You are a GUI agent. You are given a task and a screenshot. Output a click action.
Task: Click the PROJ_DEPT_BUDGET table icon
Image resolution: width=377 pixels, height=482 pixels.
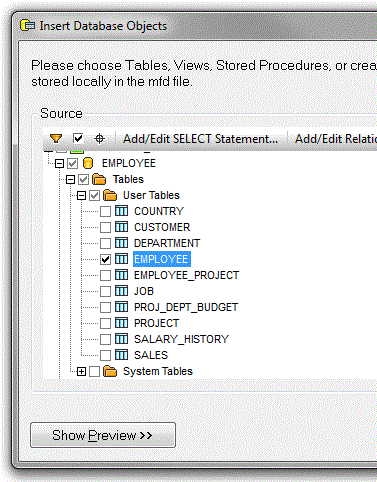tap(121, 307)
